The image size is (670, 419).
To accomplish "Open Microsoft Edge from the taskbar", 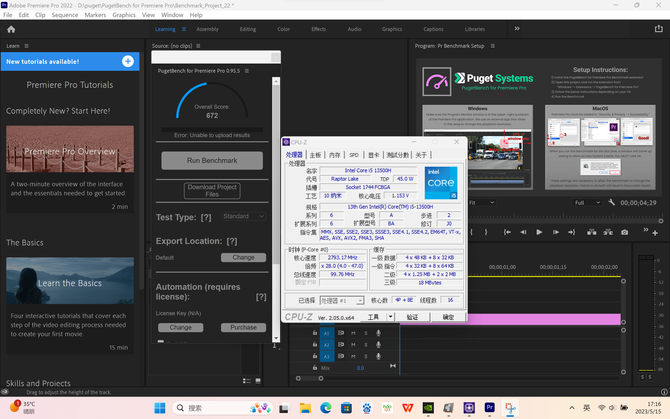I will coord(326,408).
